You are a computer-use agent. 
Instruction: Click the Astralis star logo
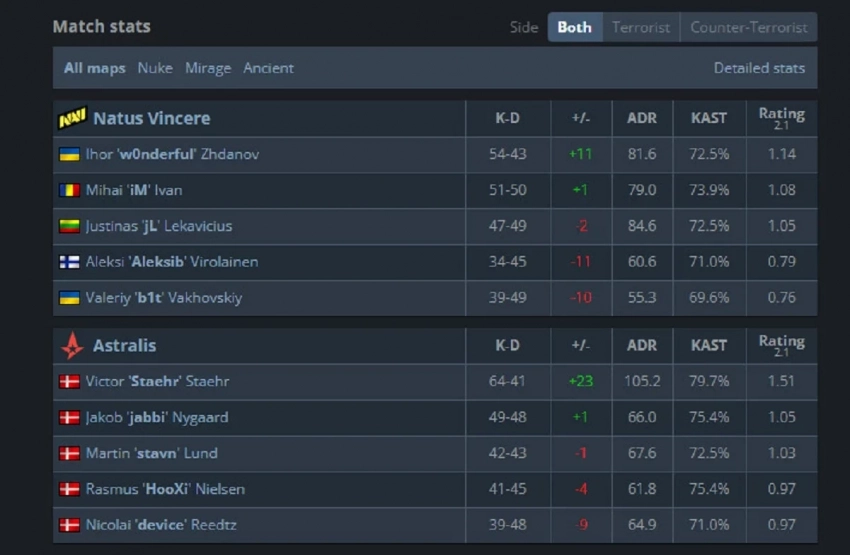(71, 346)
